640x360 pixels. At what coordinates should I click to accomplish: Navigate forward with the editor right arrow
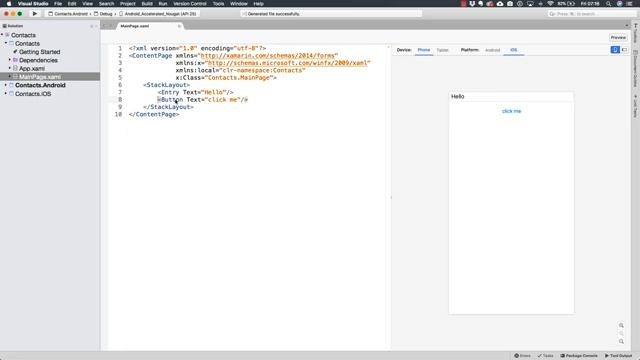click(110, 26)
